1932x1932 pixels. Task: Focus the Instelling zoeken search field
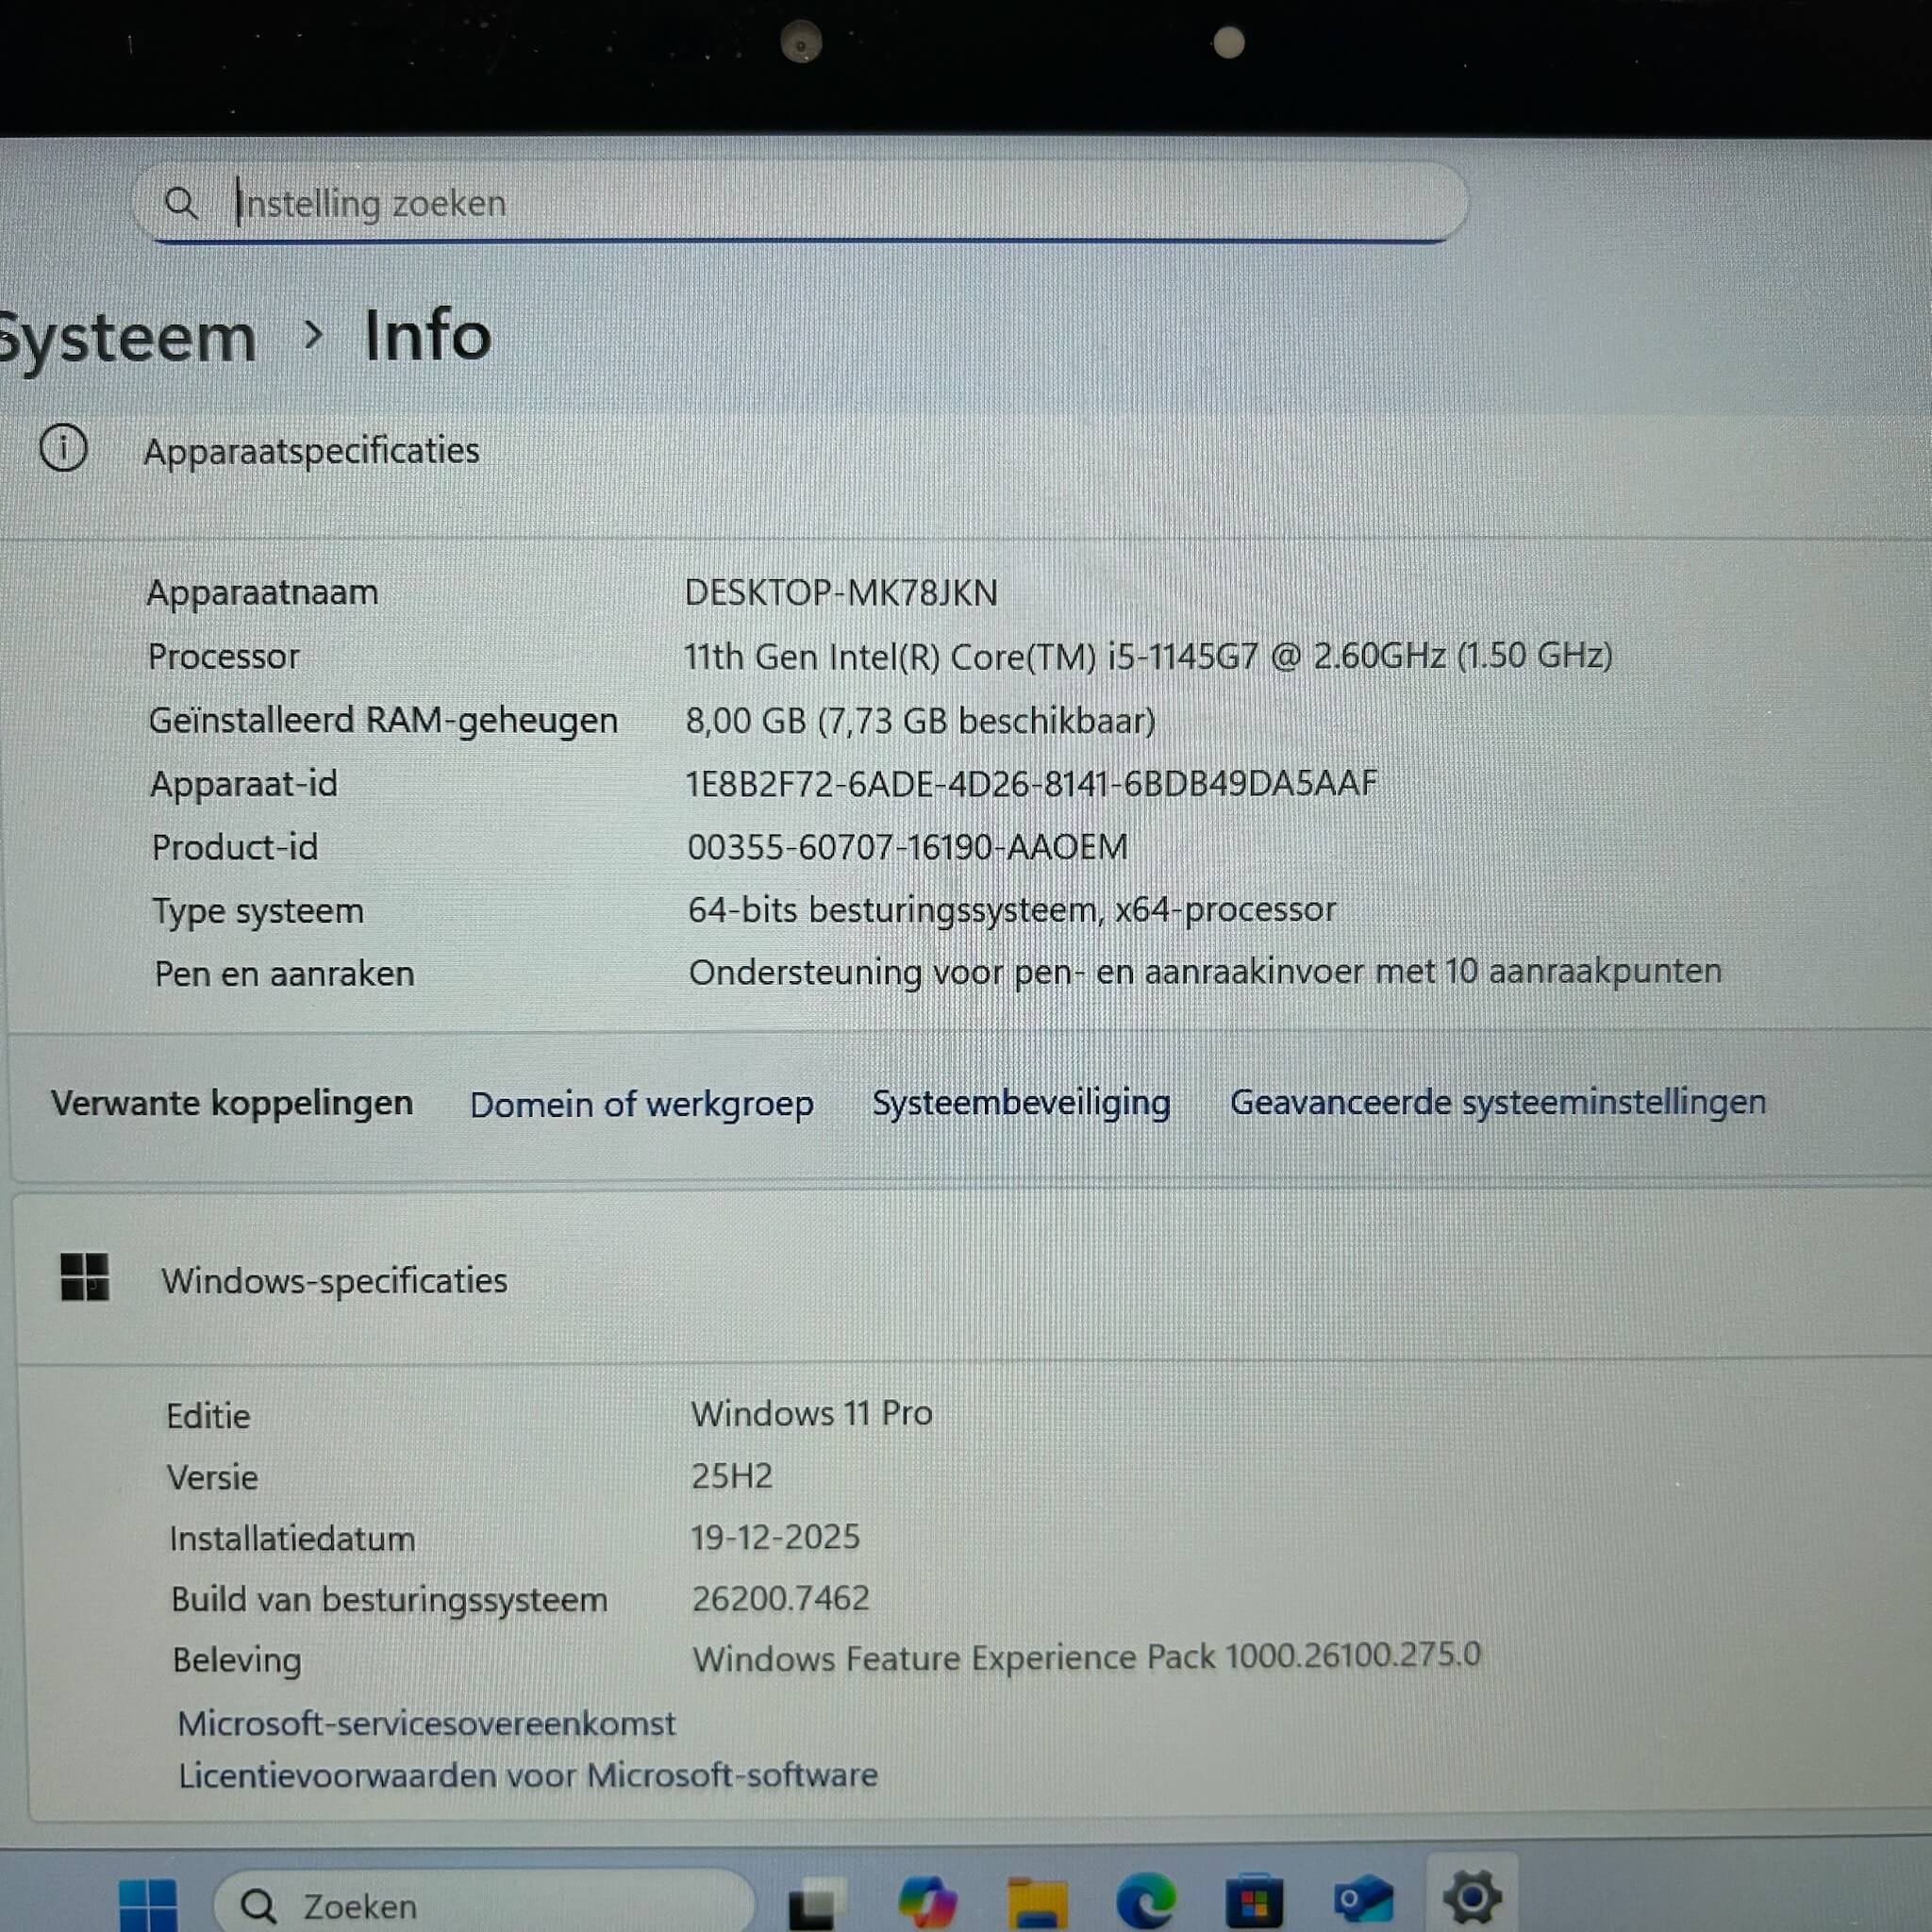pos(800,203)
